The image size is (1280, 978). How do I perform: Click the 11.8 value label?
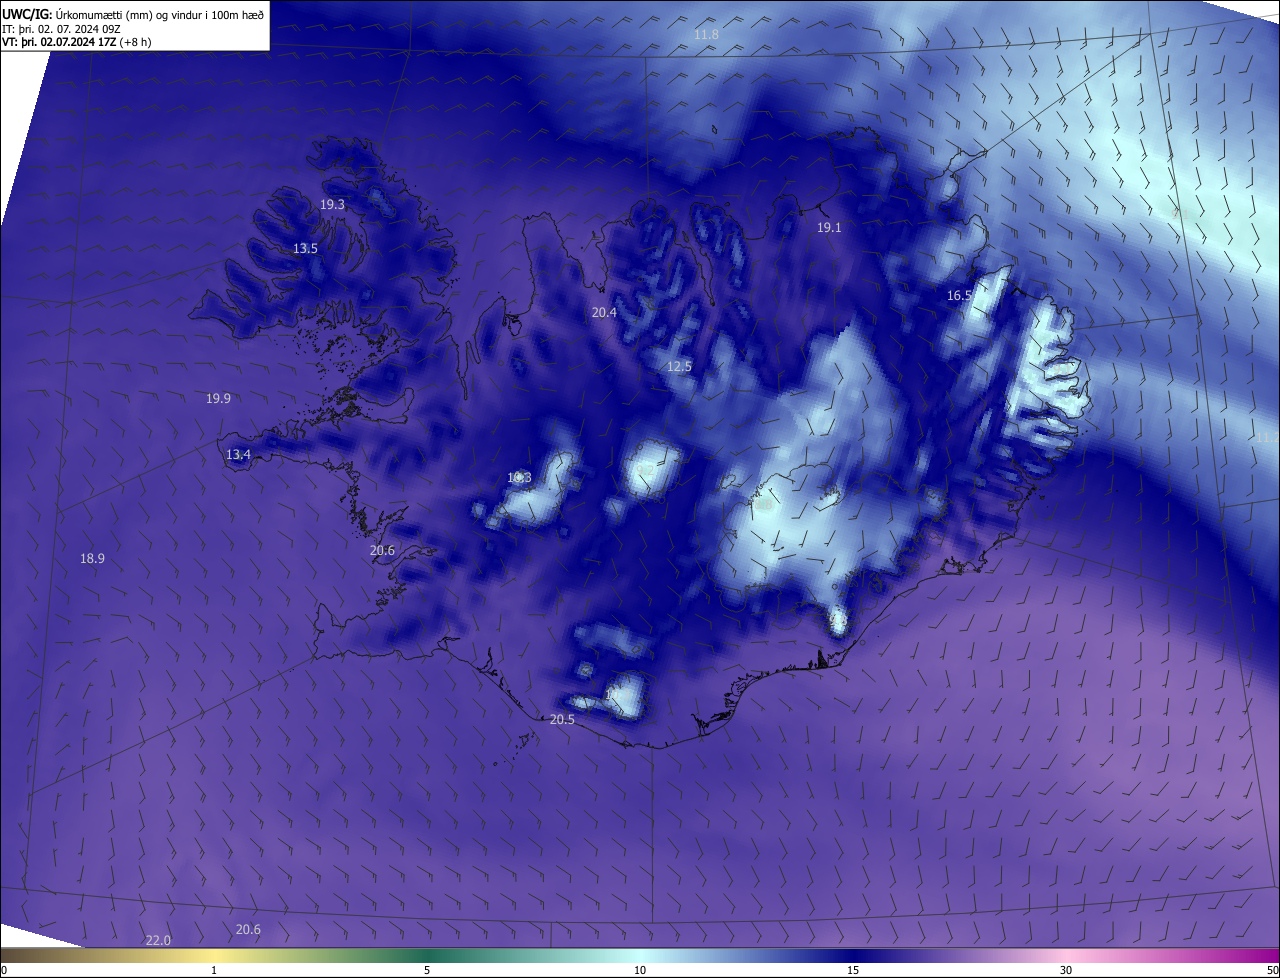coord(706,35)
